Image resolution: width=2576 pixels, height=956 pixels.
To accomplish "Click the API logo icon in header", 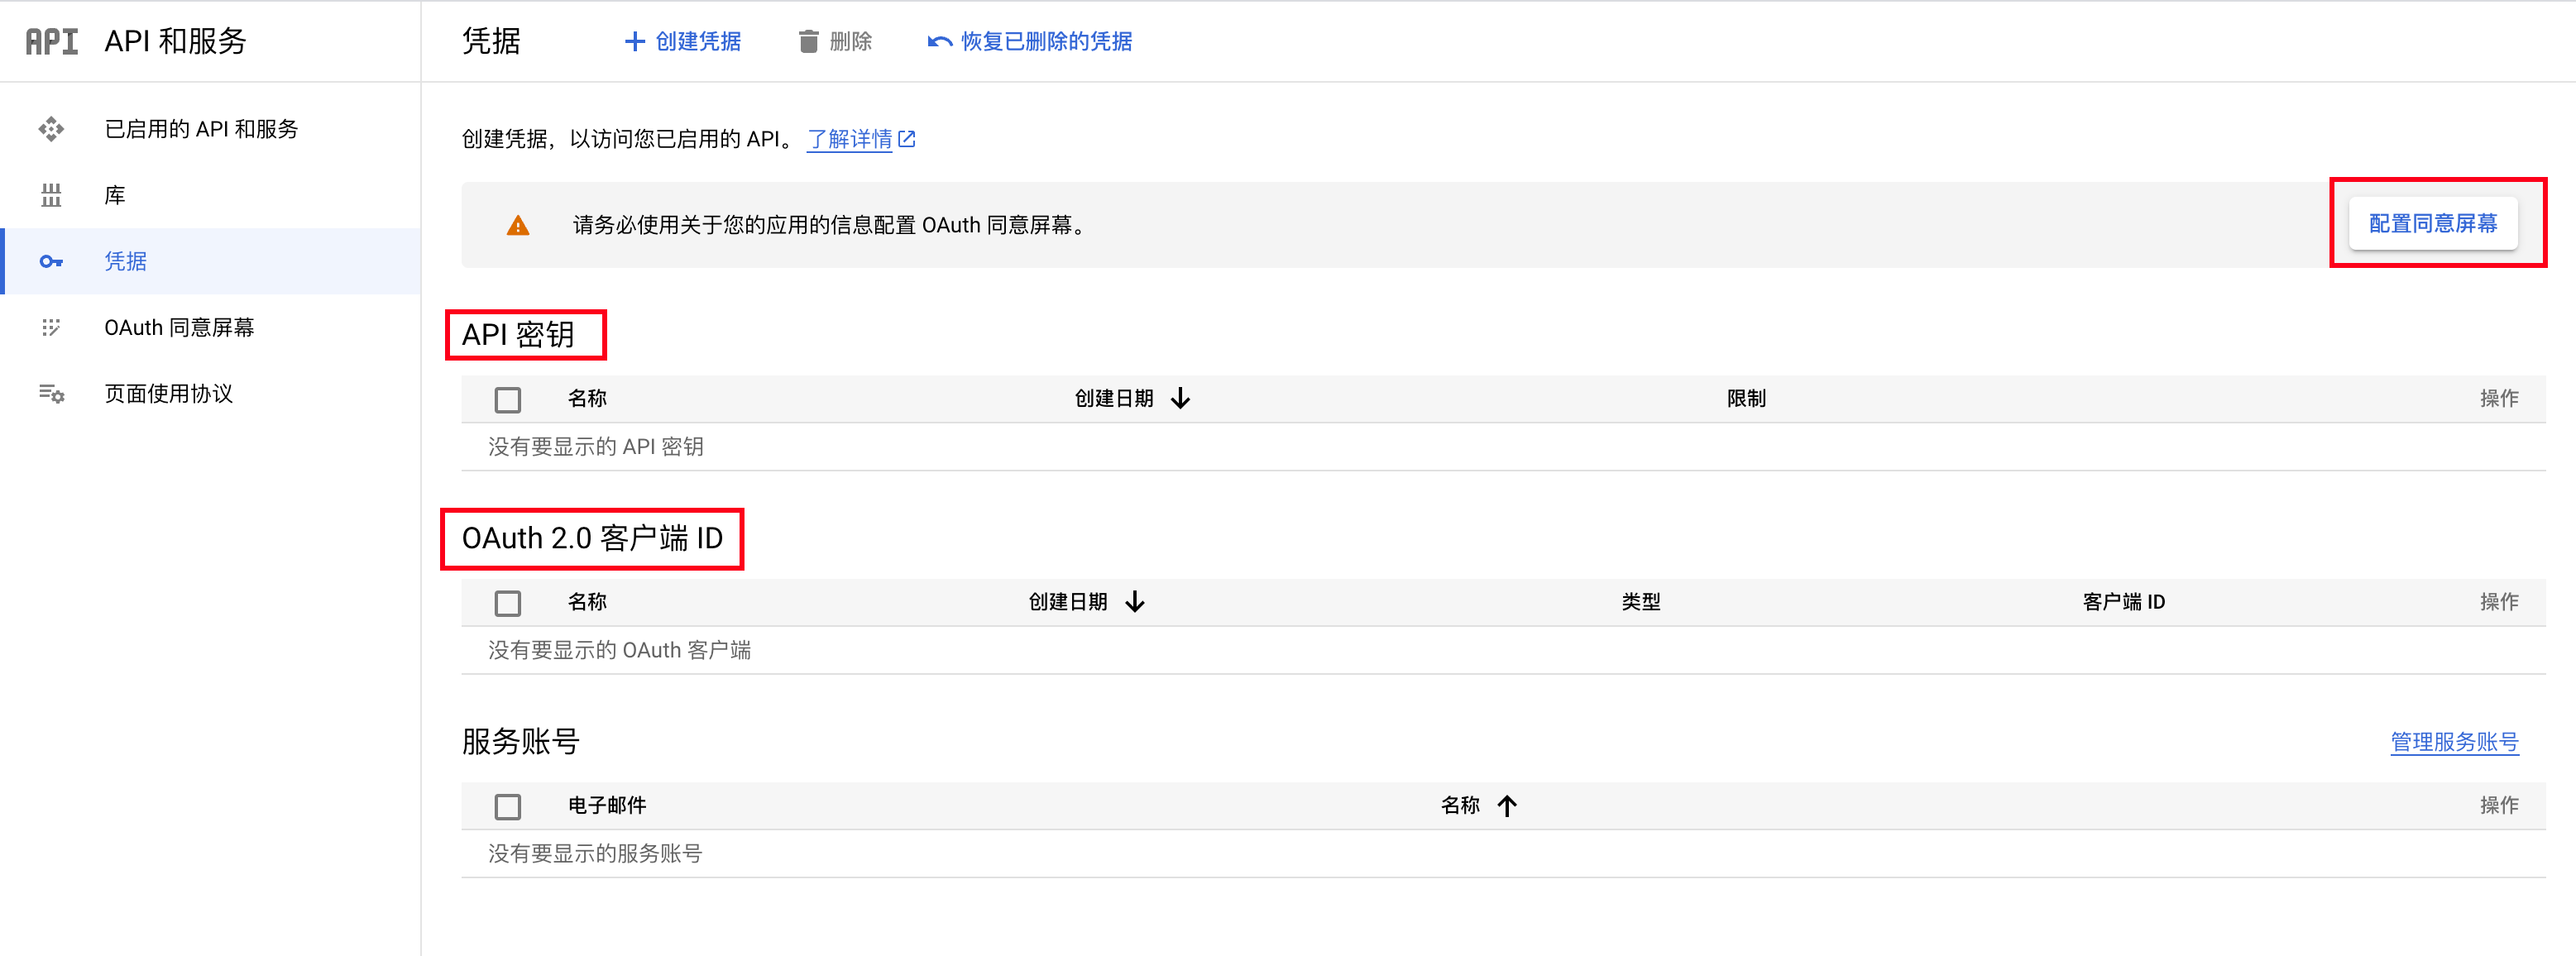I will click(x=52, y=41).
